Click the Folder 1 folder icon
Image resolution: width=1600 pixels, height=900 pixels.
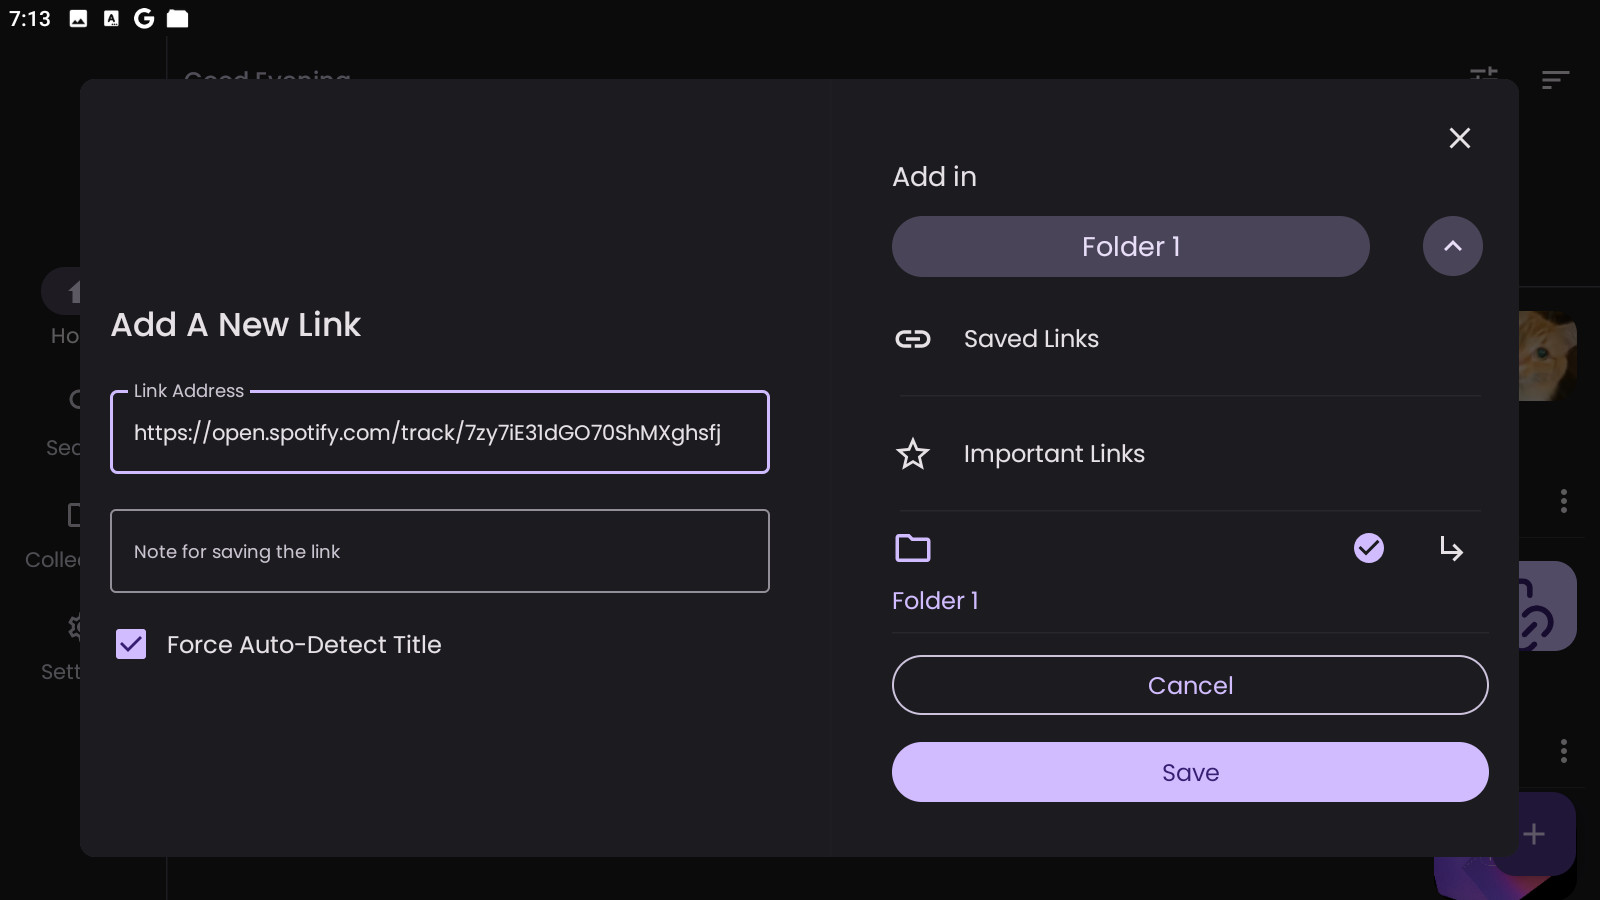[912, 548]
